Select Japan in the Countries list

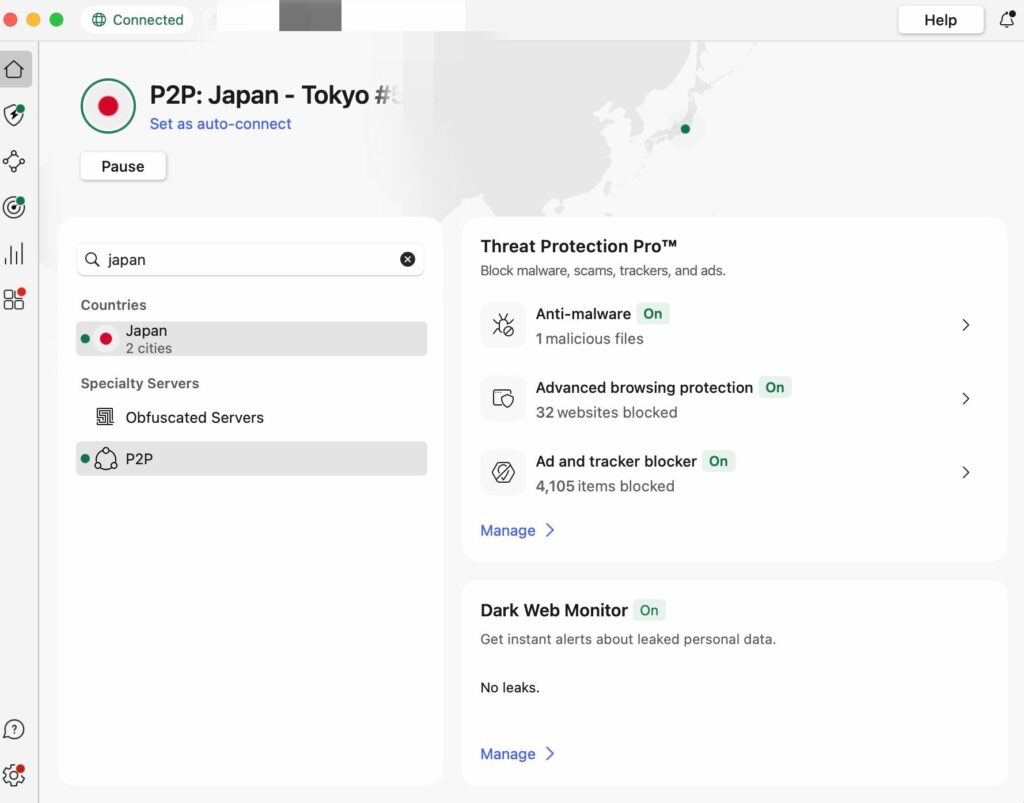pos(251,339)
